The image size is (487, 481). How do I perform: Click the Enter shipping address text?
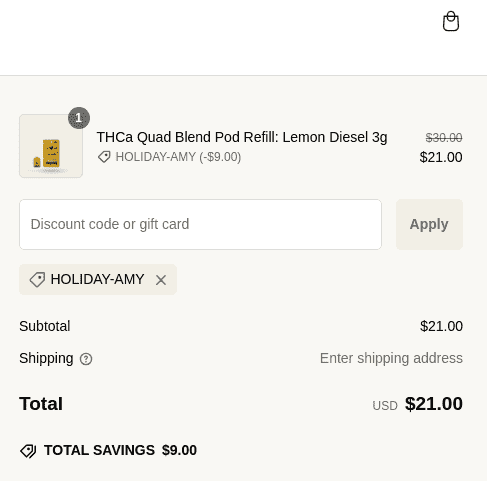[x=391, y=358]
